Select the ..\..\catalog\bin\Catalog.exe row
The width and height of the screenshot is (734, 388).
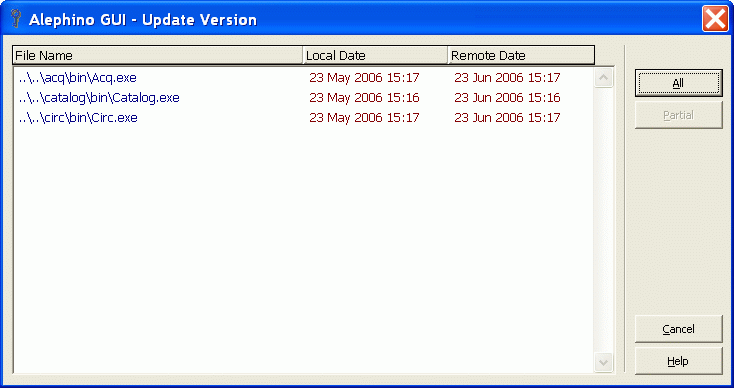point(303,97)
